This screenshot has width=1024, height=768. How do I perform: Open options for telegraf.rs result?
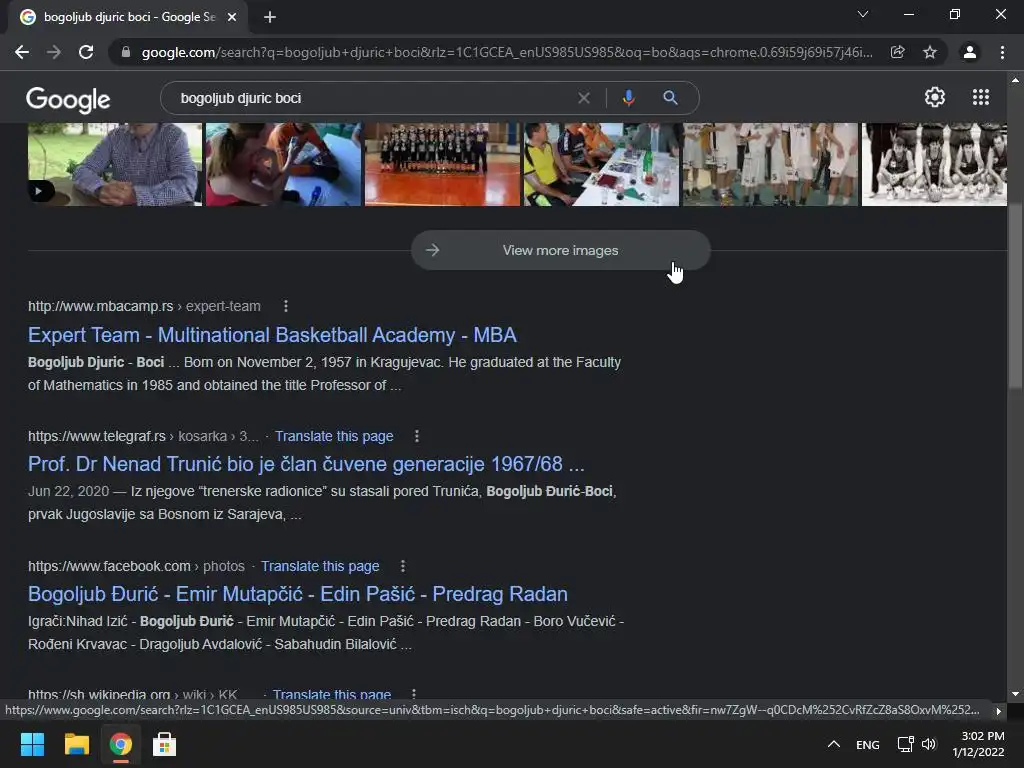(417, 436)
